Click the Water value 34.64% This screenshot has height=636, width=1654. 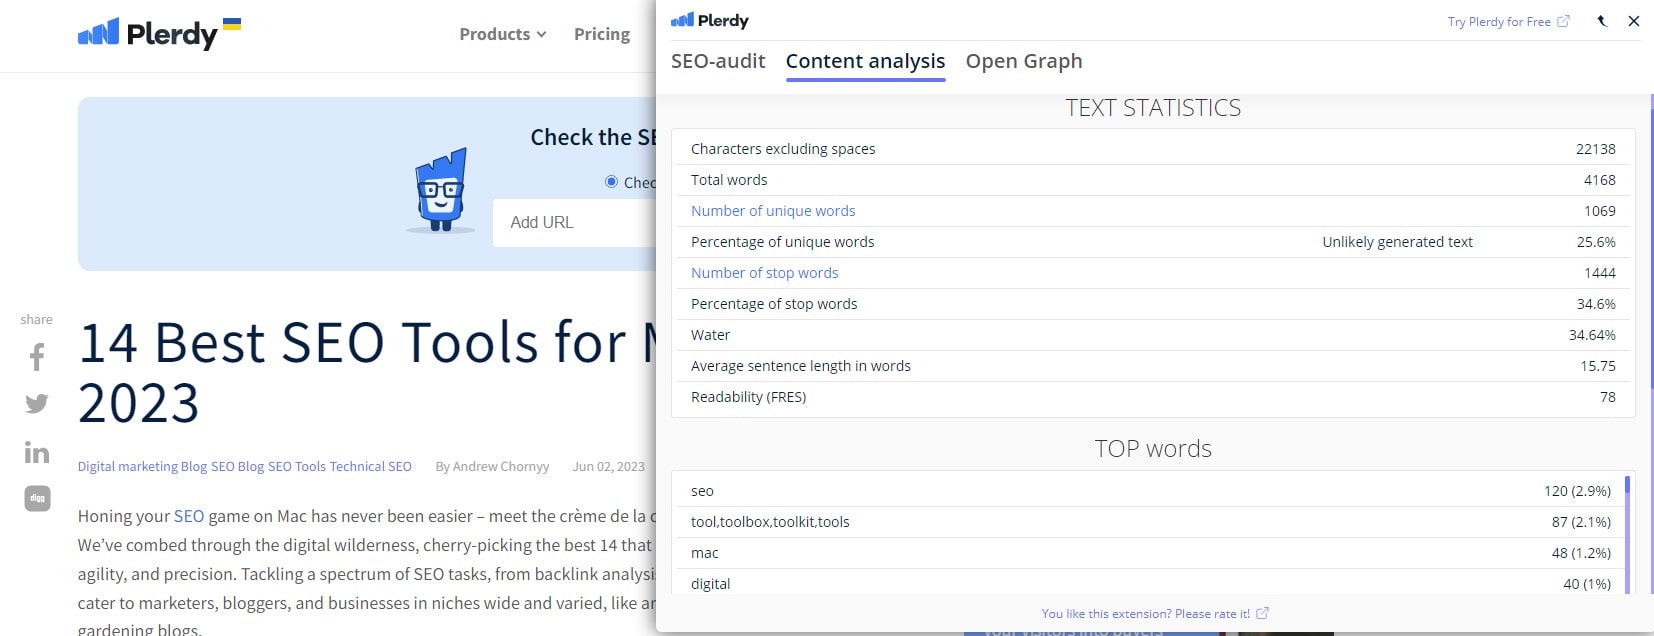(x=1592, y=335)
